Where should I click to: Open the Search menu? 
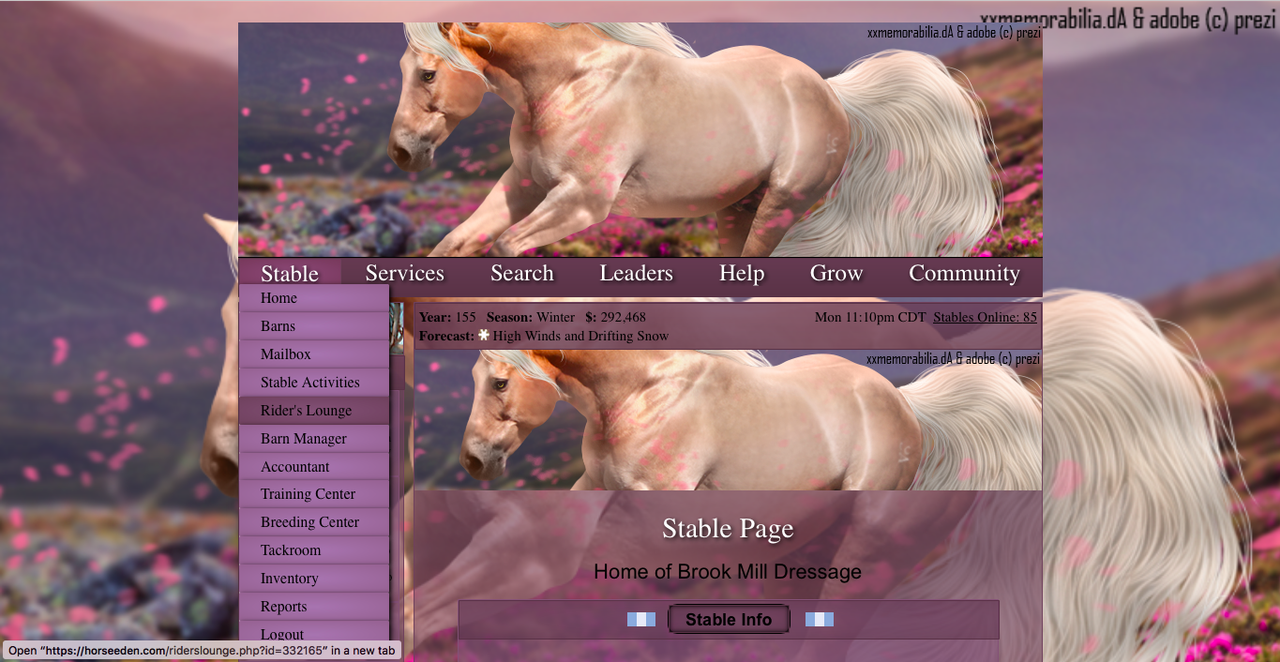522,273
